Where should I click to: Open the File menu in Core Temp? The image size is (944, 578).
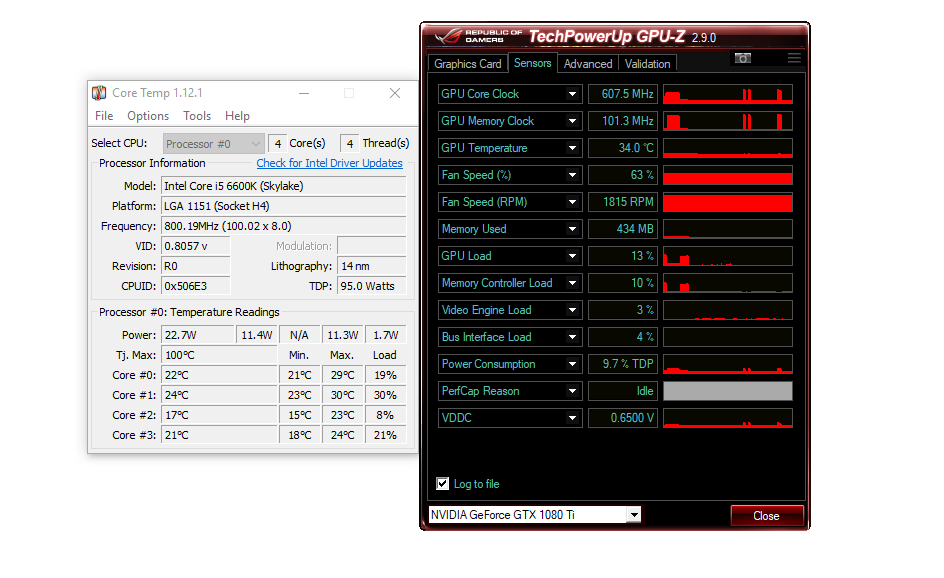coord(104,116)
